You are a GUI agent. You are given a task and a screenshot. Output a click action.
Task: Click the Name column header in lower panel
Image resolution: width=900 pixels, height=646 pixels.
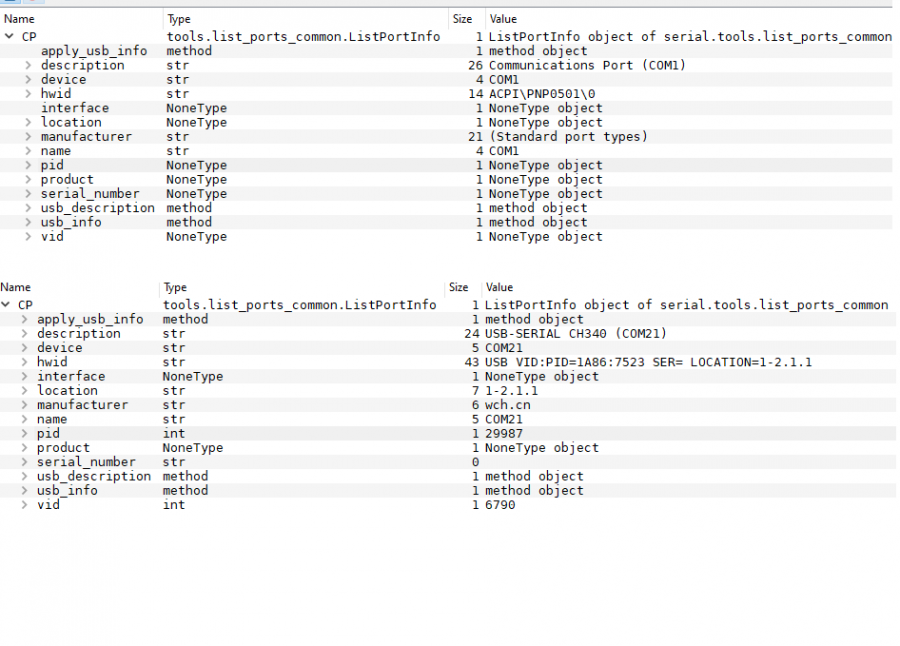16,287
